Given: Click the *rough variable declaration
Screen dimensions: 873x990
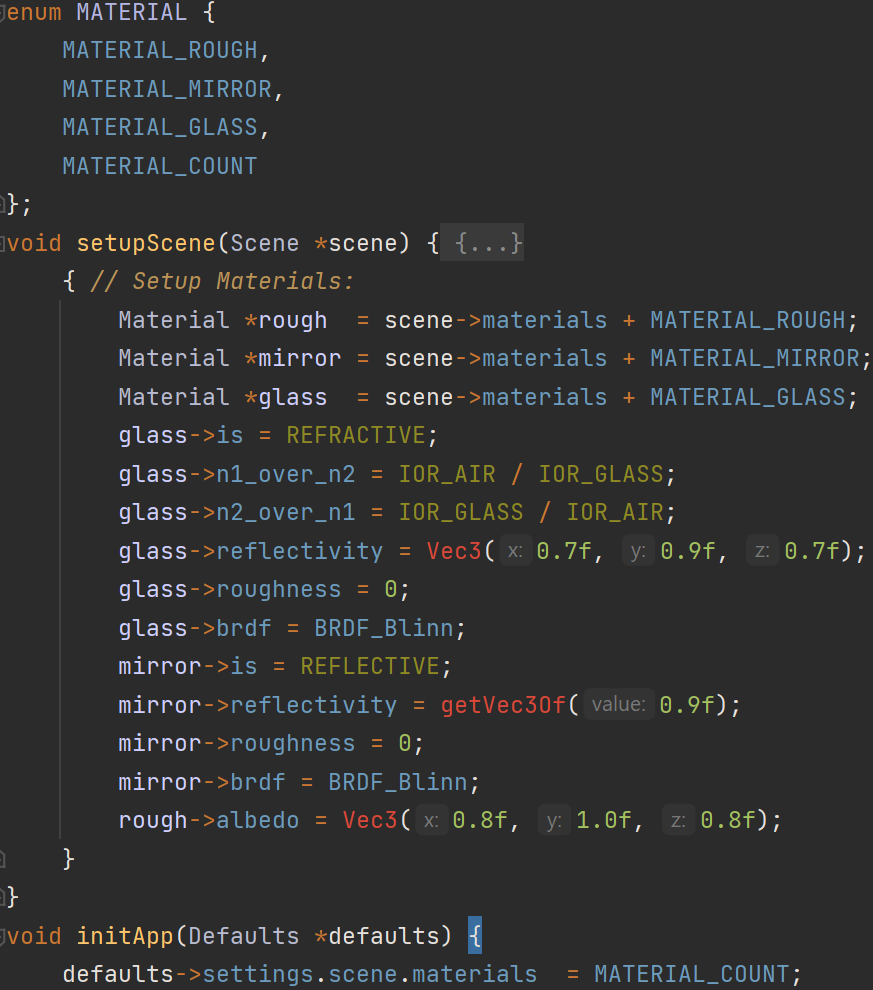Looking at the screenshot, I should pos(286,320).
